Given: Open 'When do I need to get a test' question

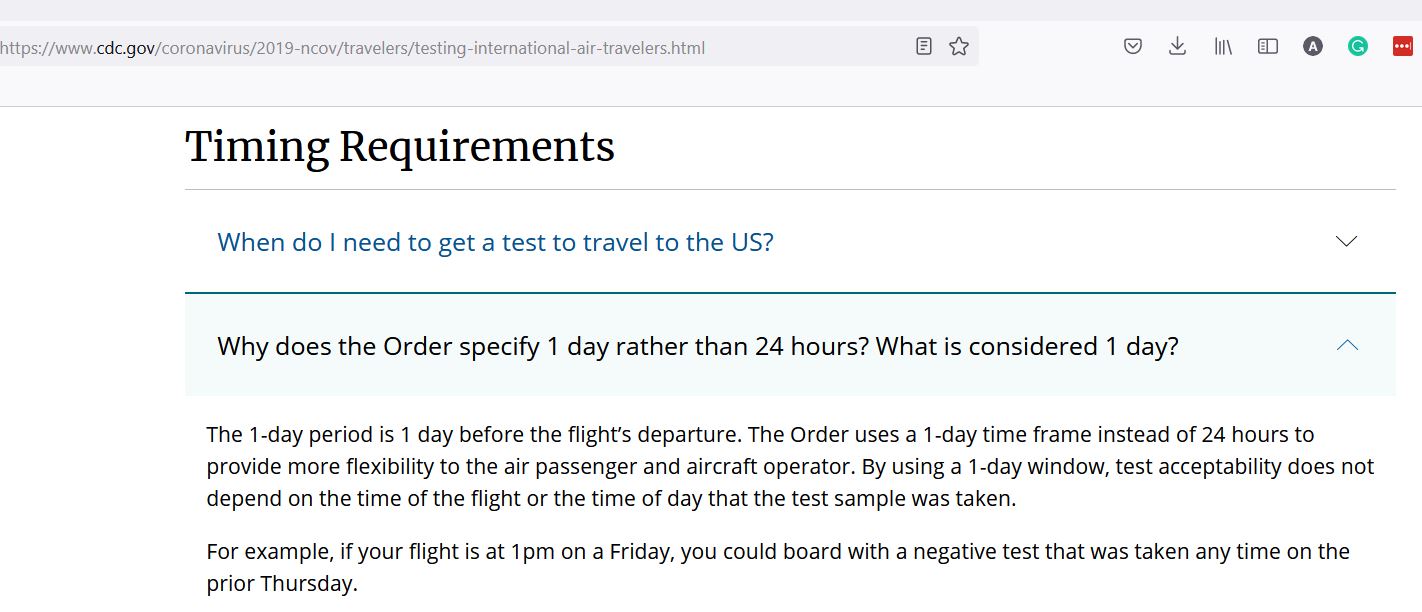Looking at the screenshot, I should [495, 242].
